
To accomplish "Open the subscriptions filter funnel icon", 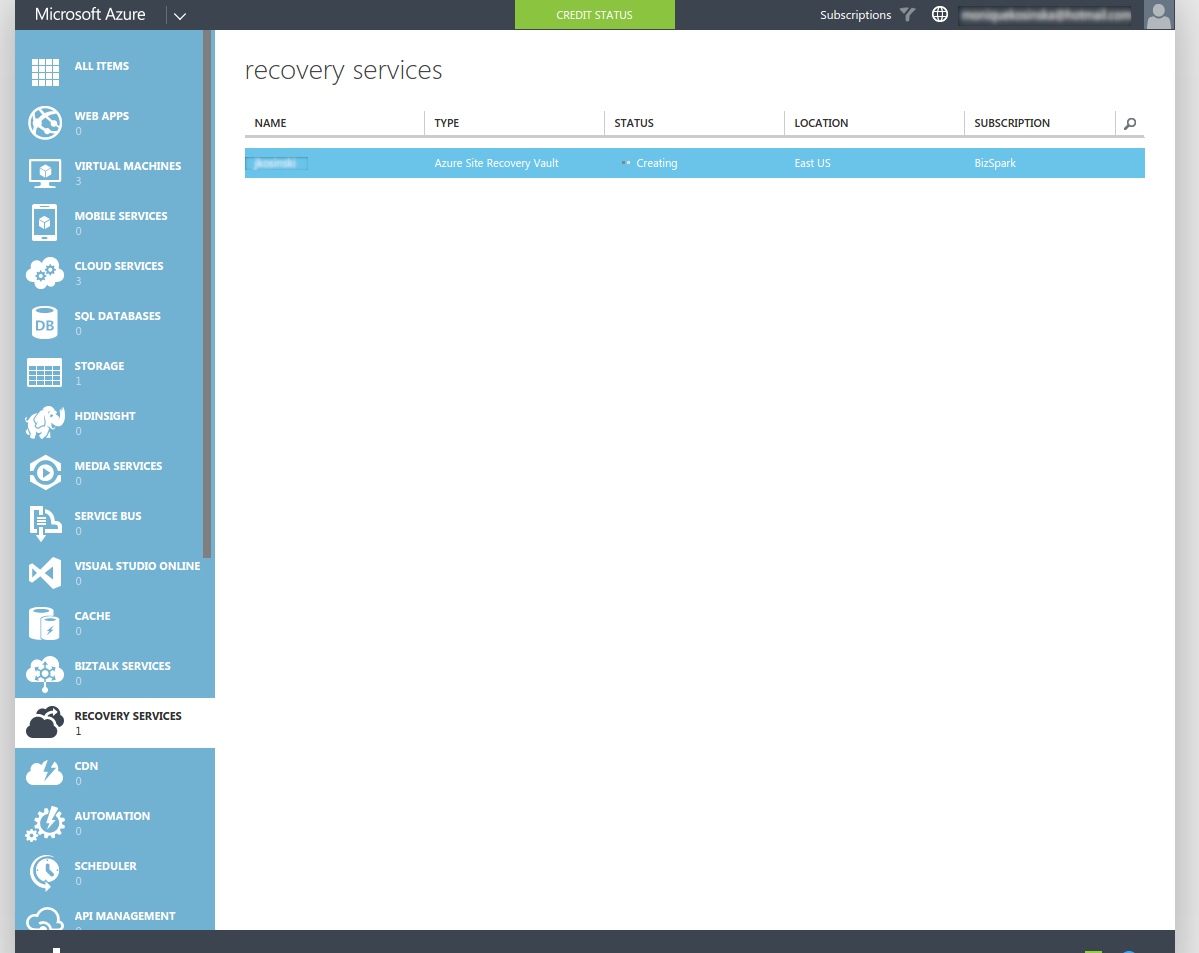I will pos(908,15).
